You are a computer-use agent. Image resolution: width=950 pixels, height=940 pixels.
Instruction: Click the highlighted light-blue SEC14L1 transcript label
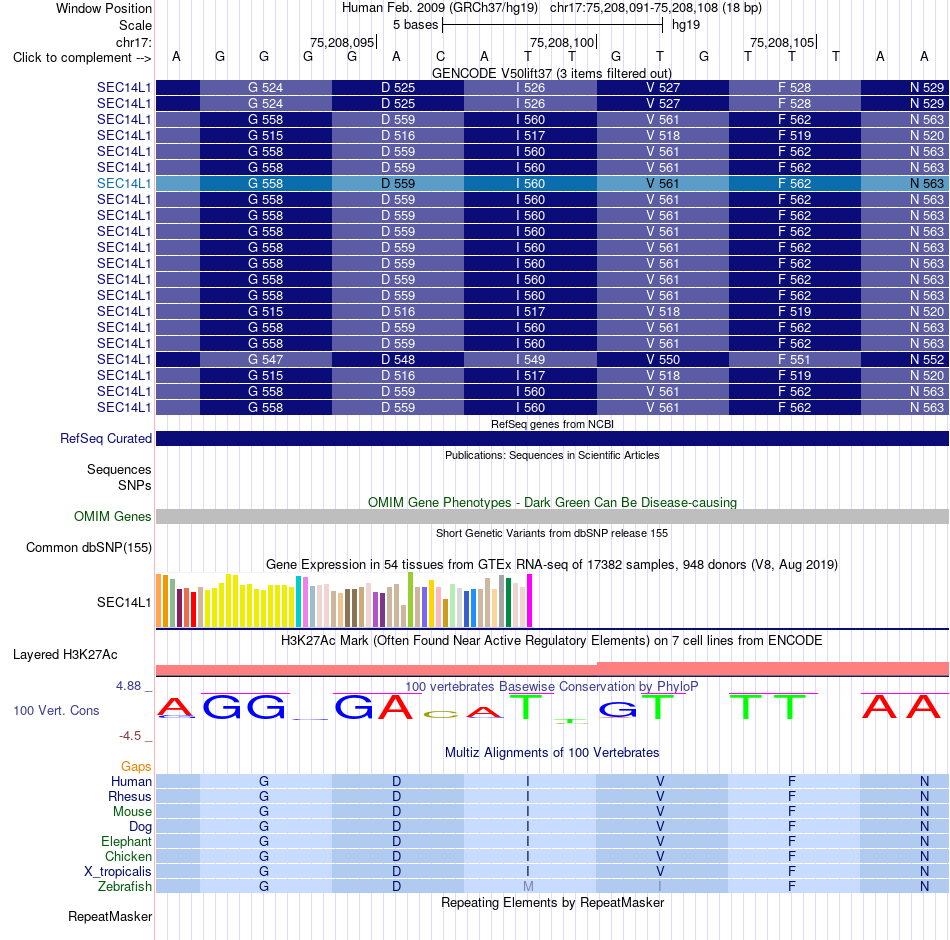(x=124, y=183)
